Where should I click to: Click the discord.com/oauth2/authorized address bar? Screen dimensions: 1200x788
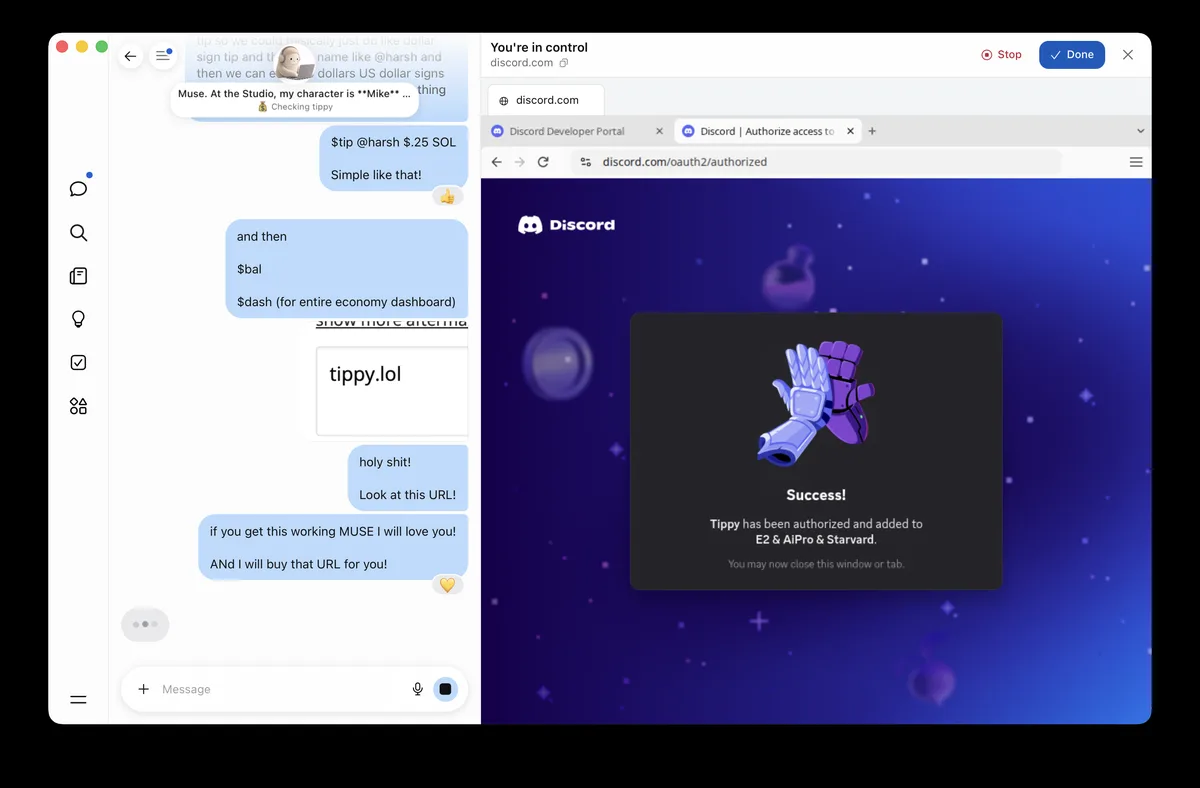click(x=816, y=162)
